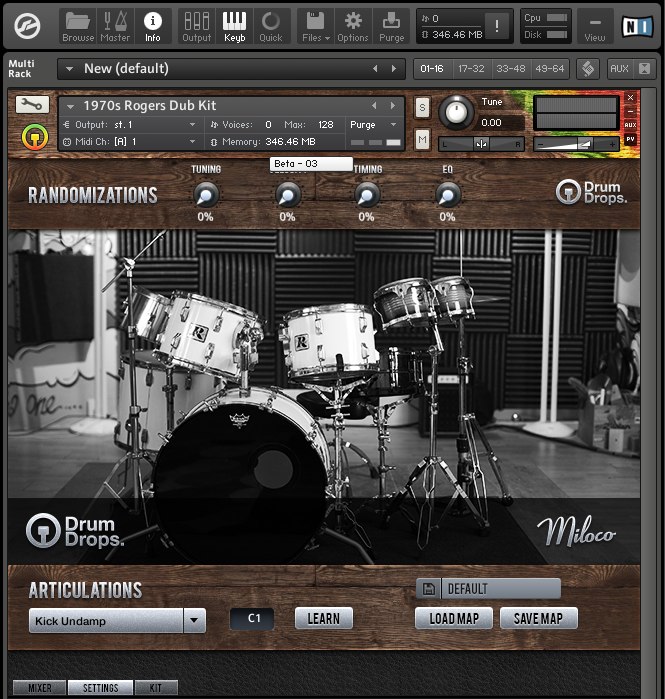Click the LEARN button

pyautogui.click(x=324, y=618)
